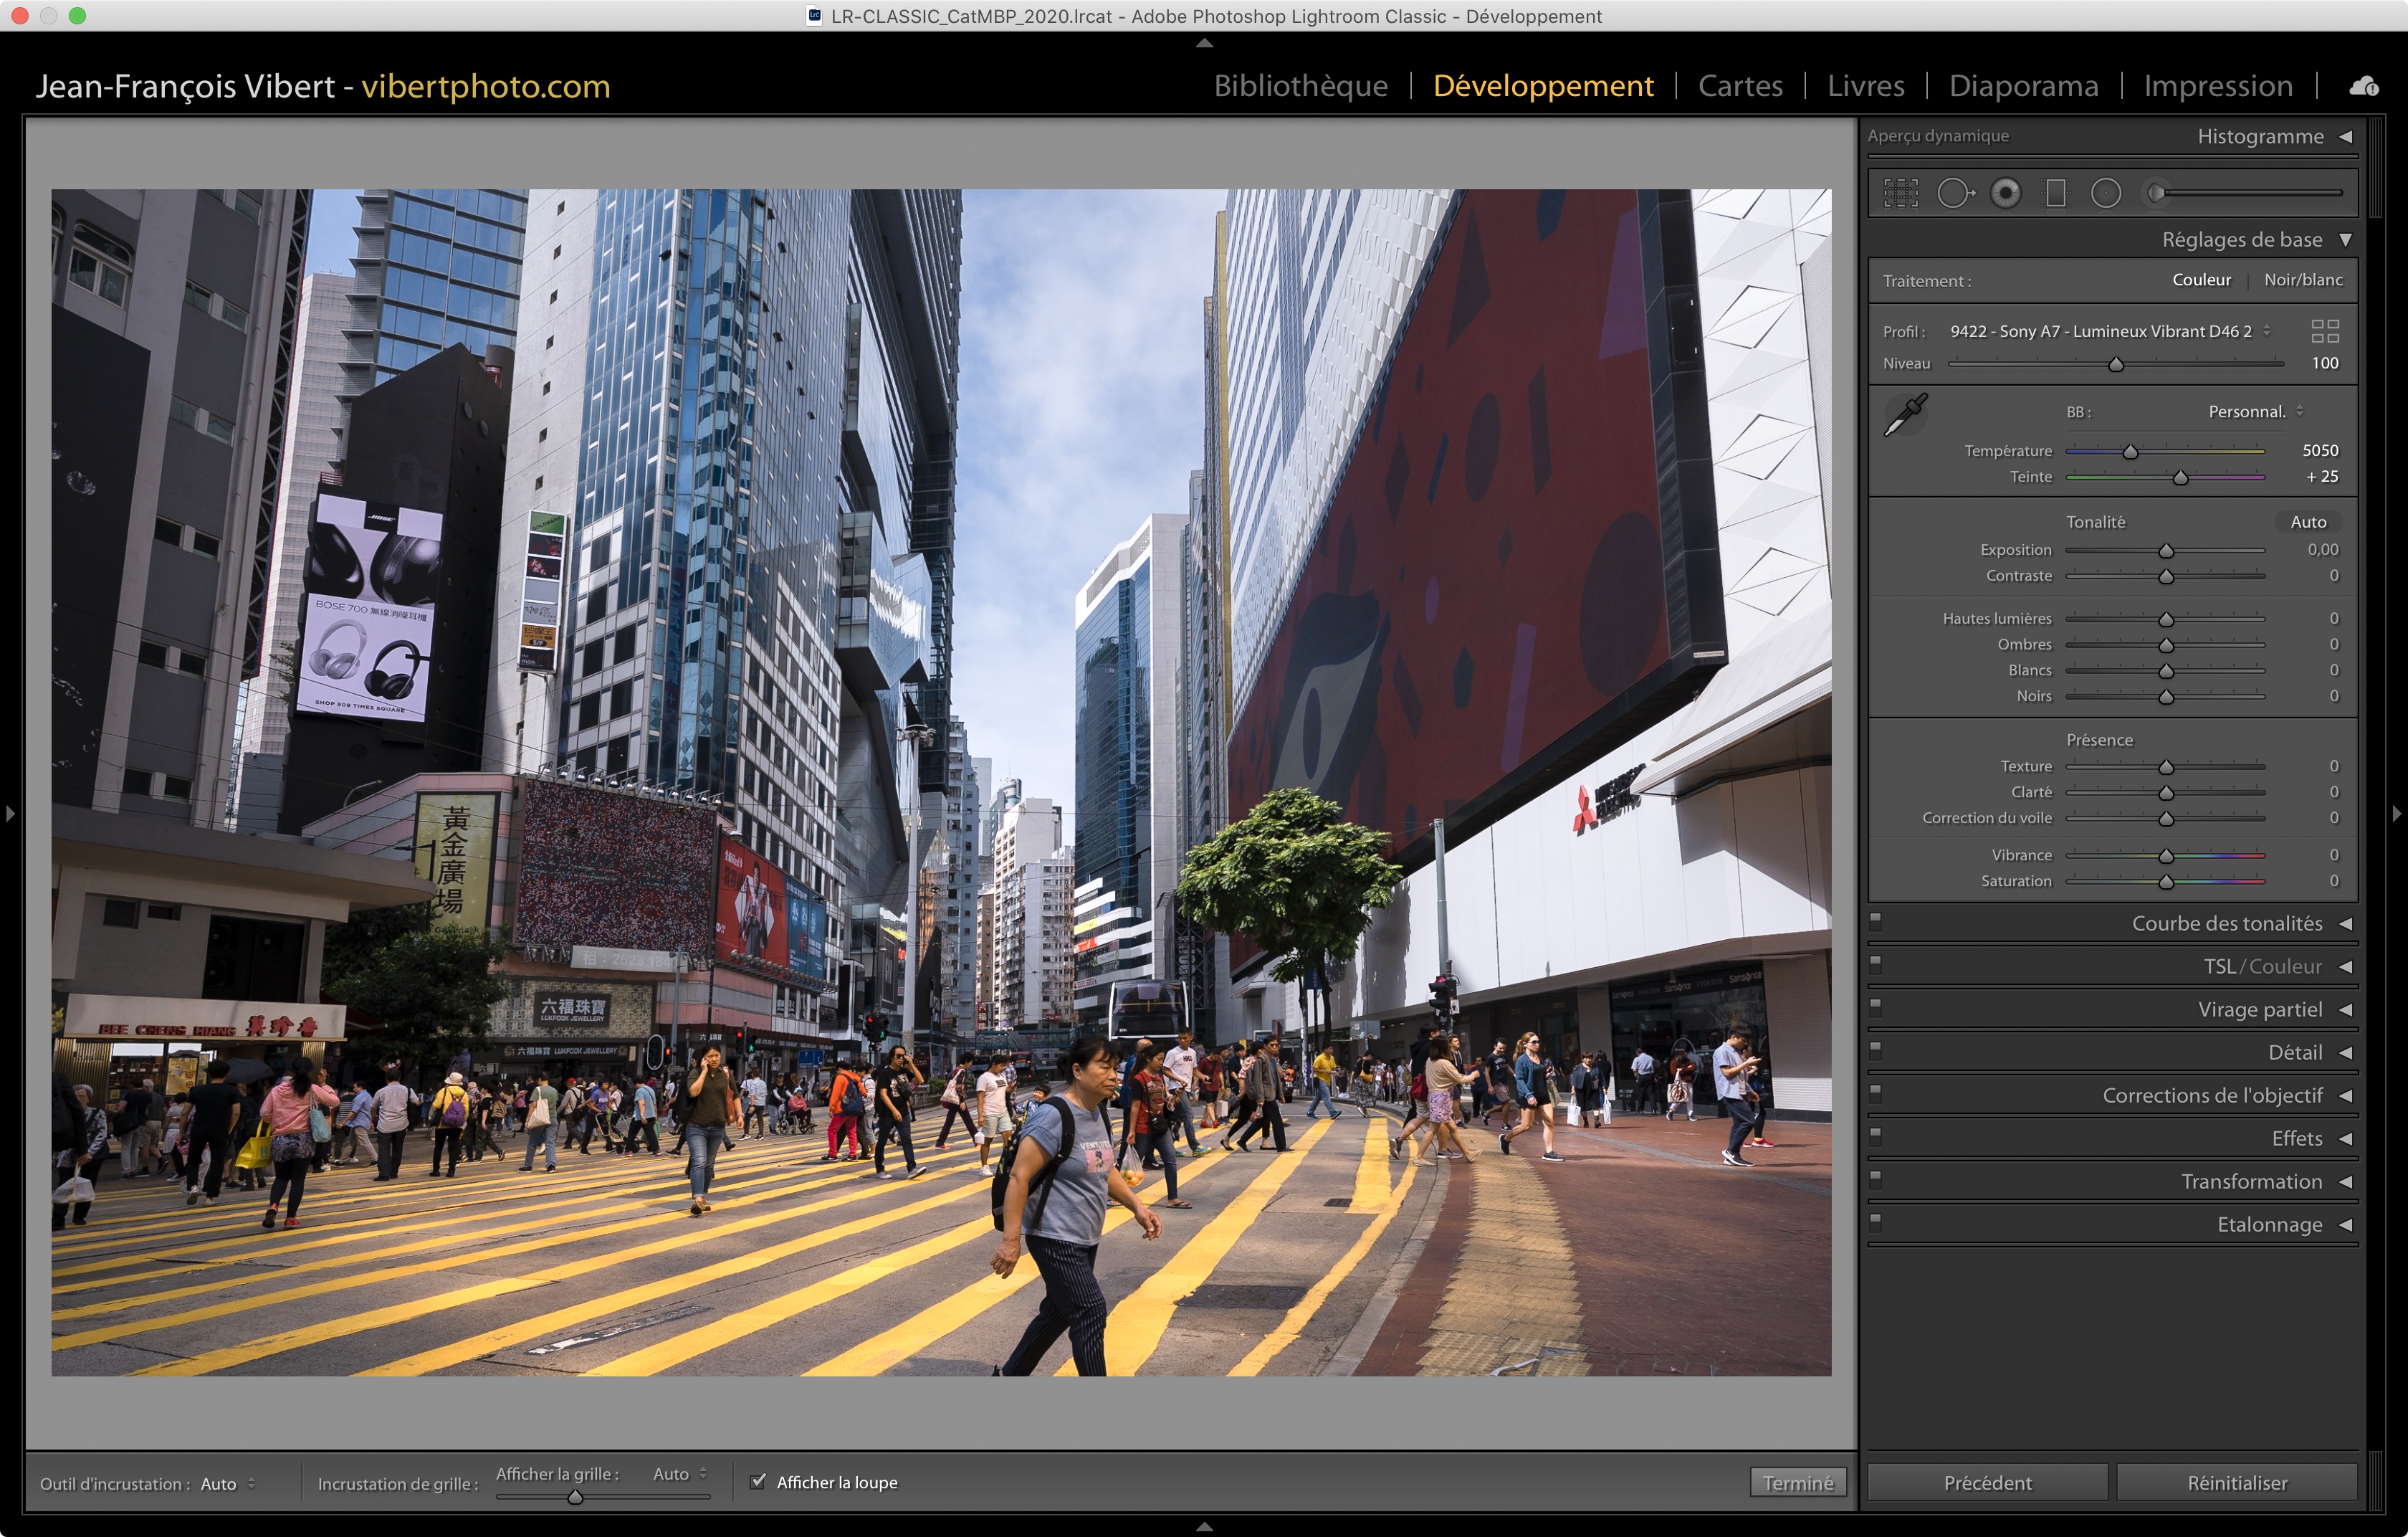Image resolution: width=2408 pixels, height=1537 pixels.
Task: Activate the spot removal tool
Action: [x=1954, y=193]
